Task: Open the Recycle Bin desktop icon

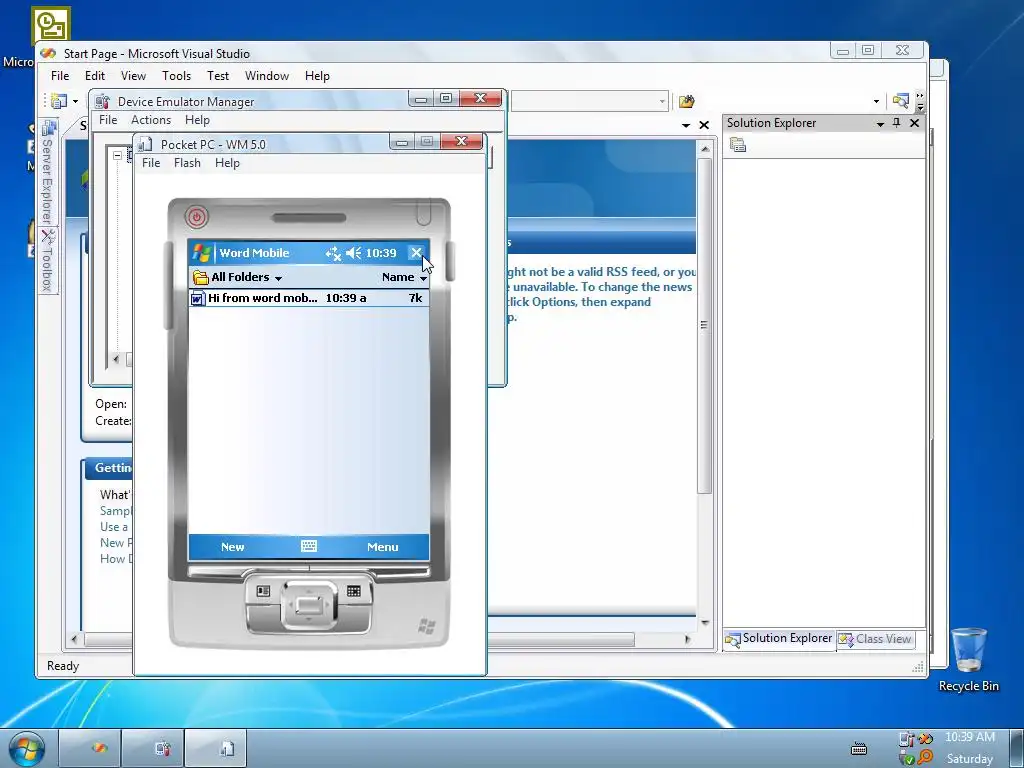Action: pyautogui.click(x=968, y=660)
